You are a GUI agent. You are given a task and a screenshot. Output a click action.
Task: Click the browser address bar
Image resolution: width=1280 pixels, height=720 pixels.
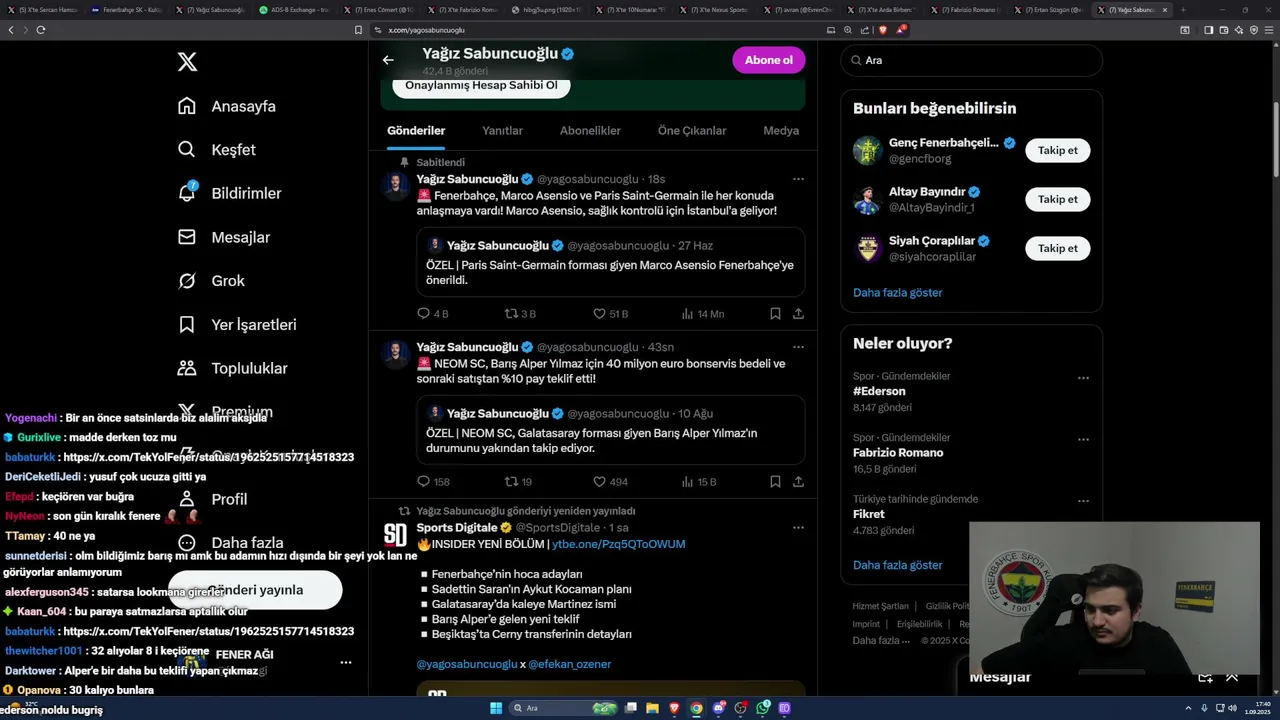pyautogui.click(x=600, y=30)
